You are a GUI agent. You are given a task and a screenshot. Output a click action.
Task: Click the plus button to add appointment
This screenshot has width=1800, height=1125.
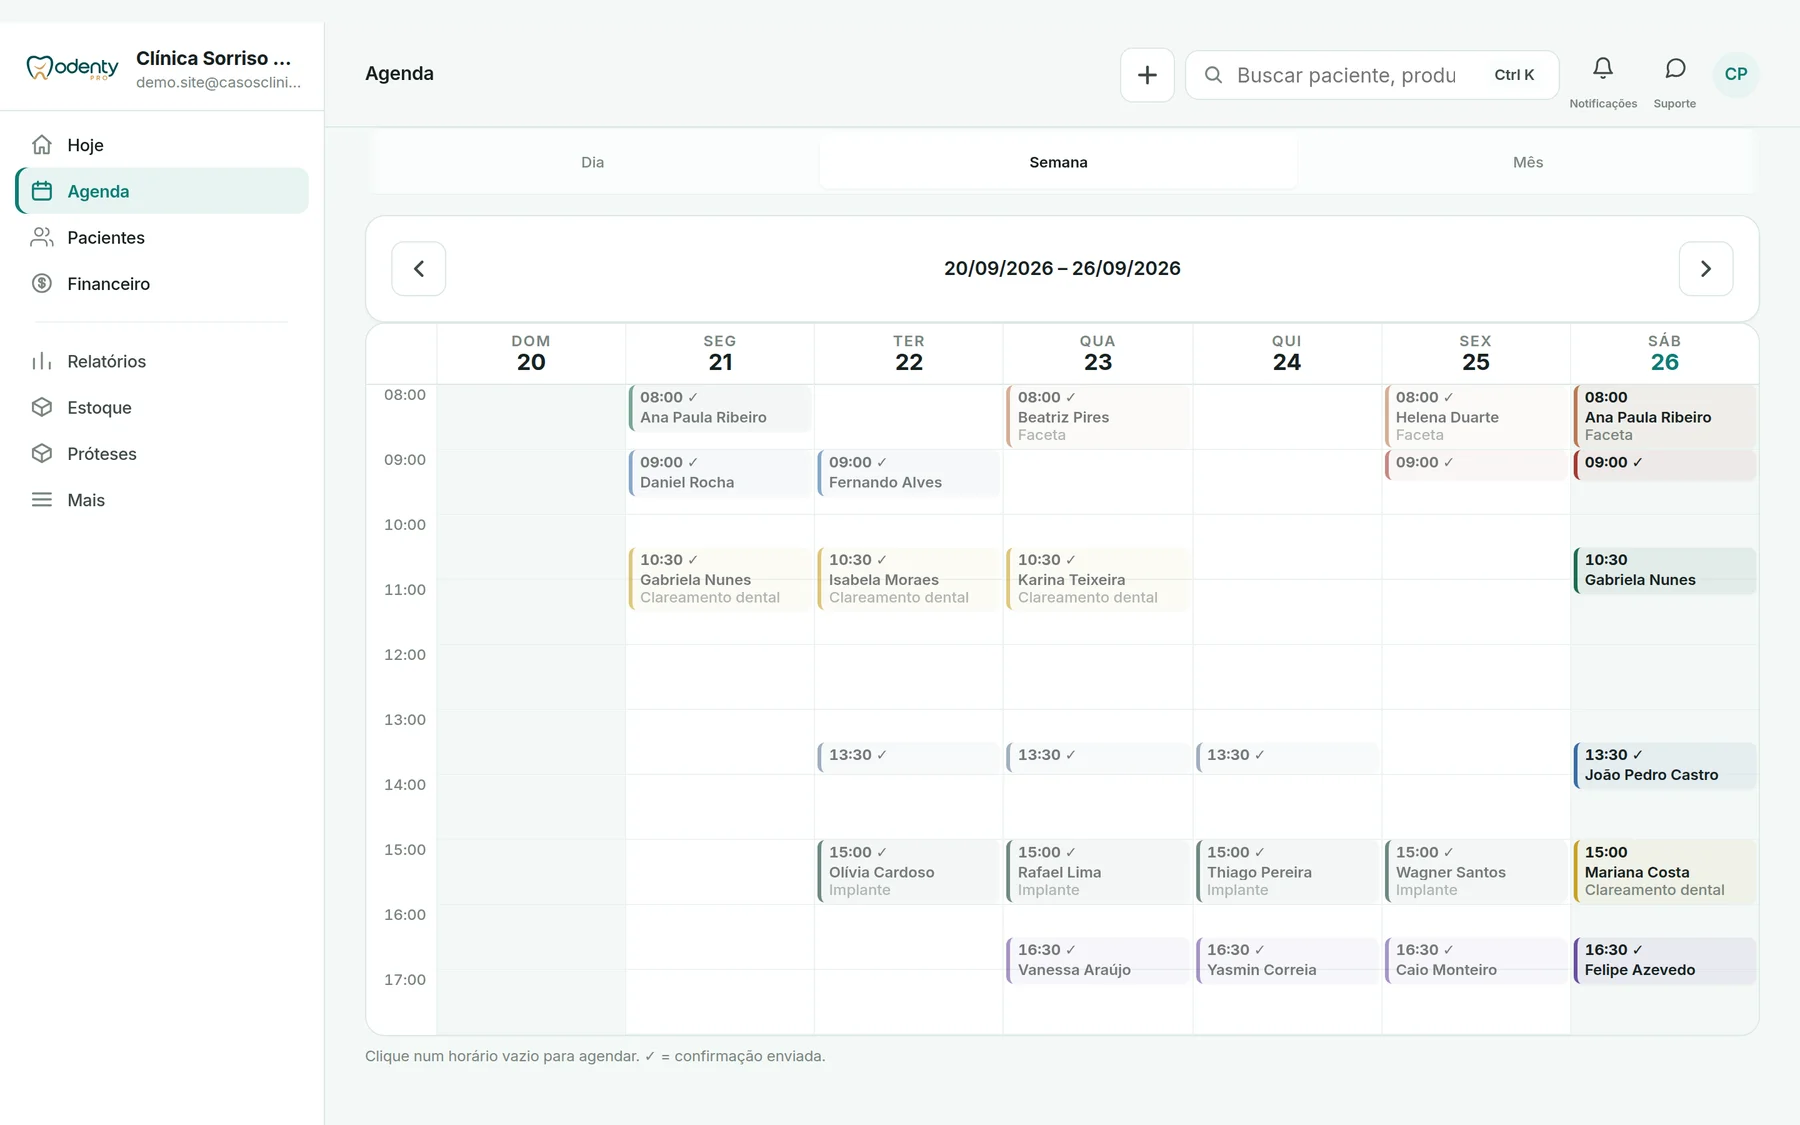coord(1147,75)
